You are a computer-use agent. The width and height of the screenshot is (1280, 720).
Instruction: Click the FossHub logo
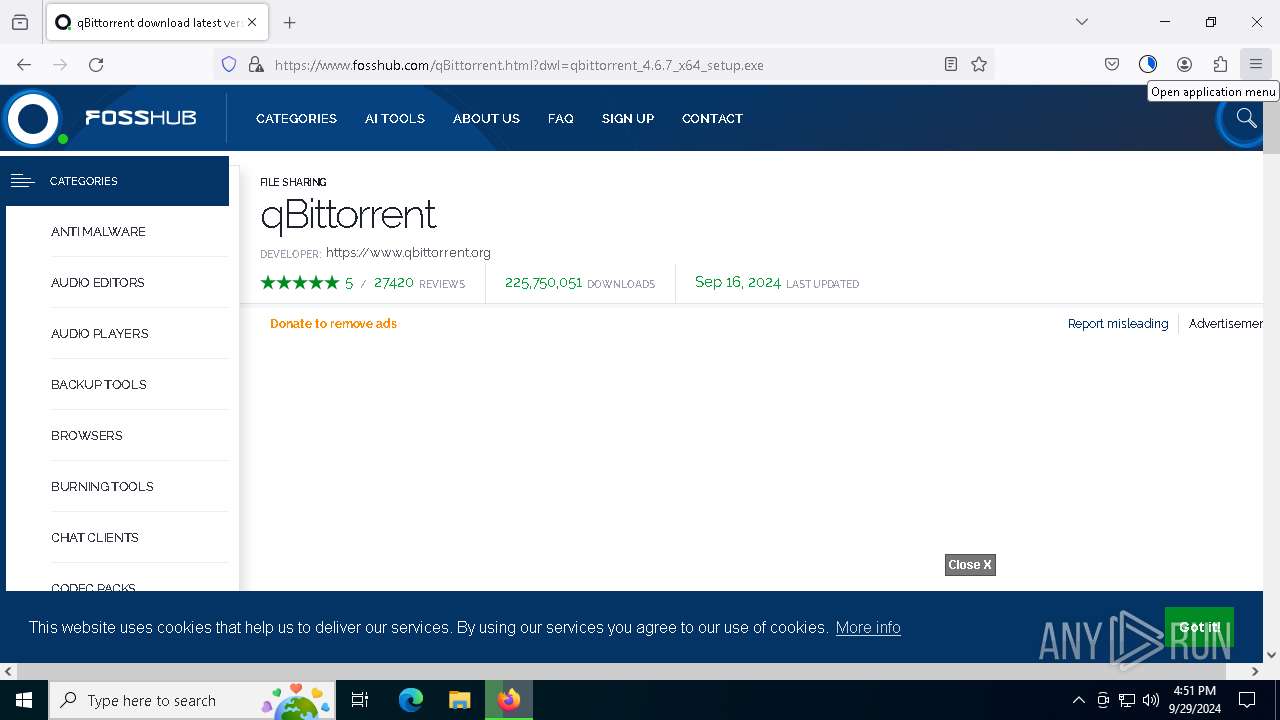tap(99, 118)
